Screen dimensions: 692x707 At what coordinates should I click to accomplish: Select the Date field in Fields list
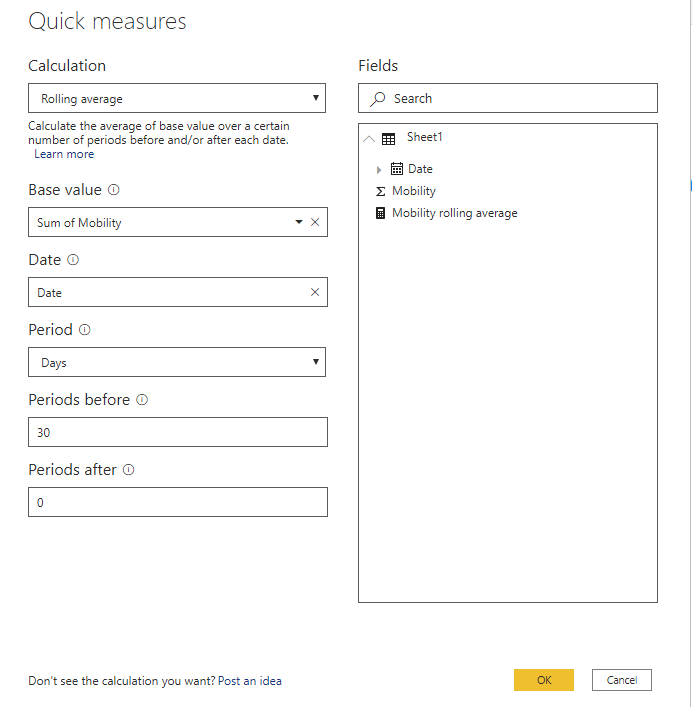point(420,169)
